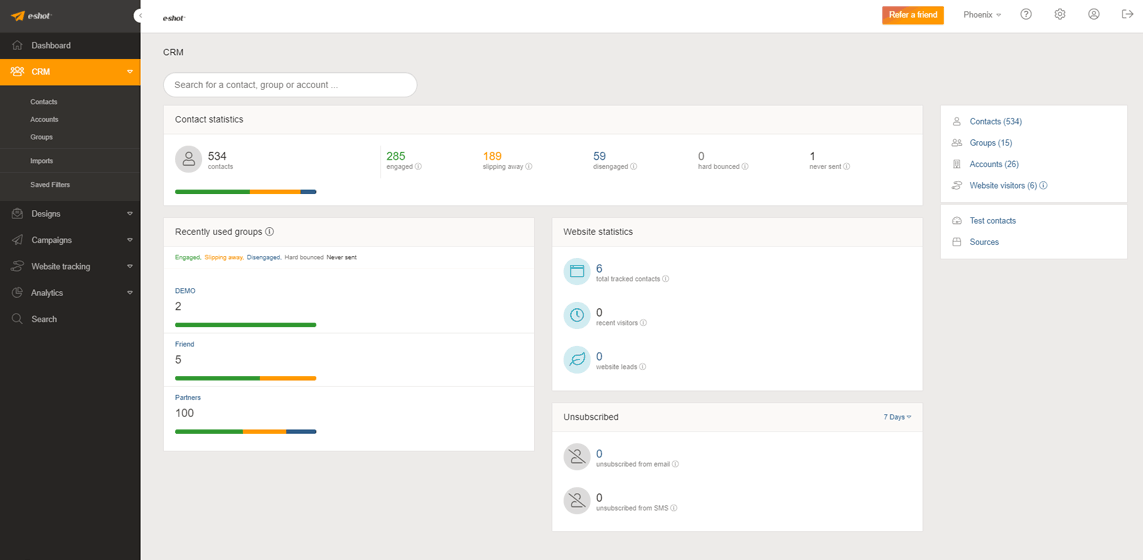
Task: Collapse the sidebar with arrow toggle
Action: (138, 16)
